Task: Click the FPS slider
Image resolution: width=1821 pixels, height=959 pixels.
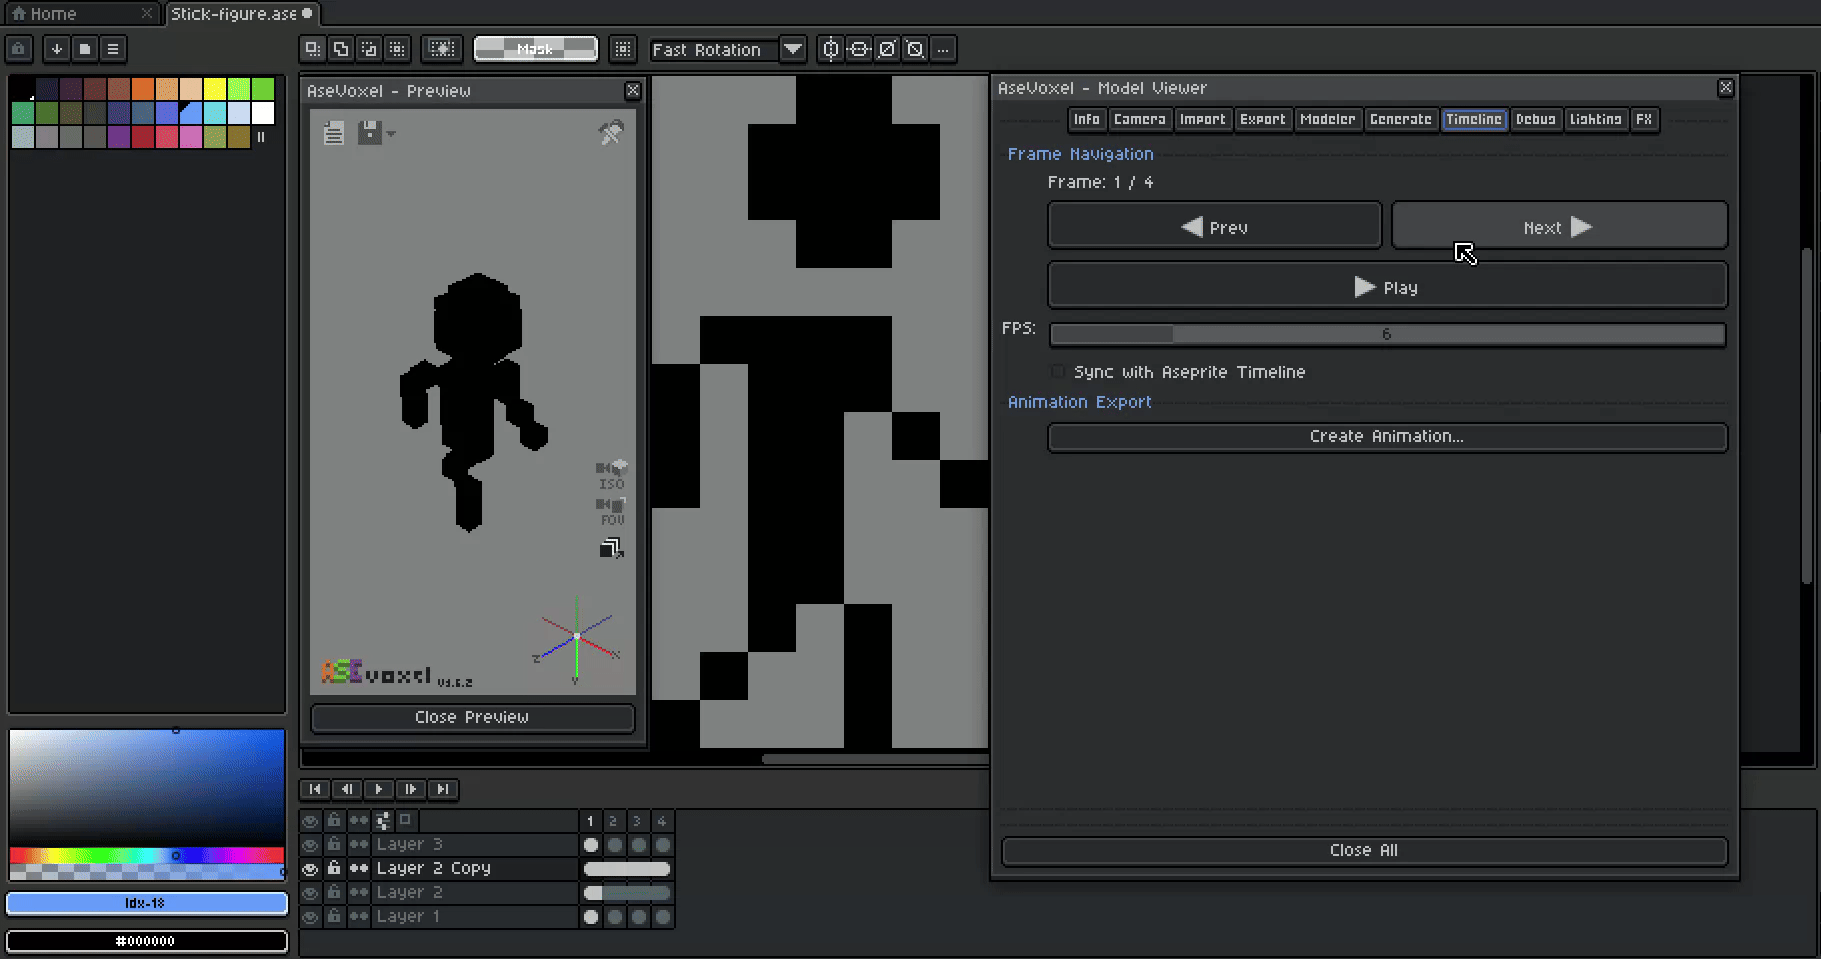Action: coord(1387,334)
